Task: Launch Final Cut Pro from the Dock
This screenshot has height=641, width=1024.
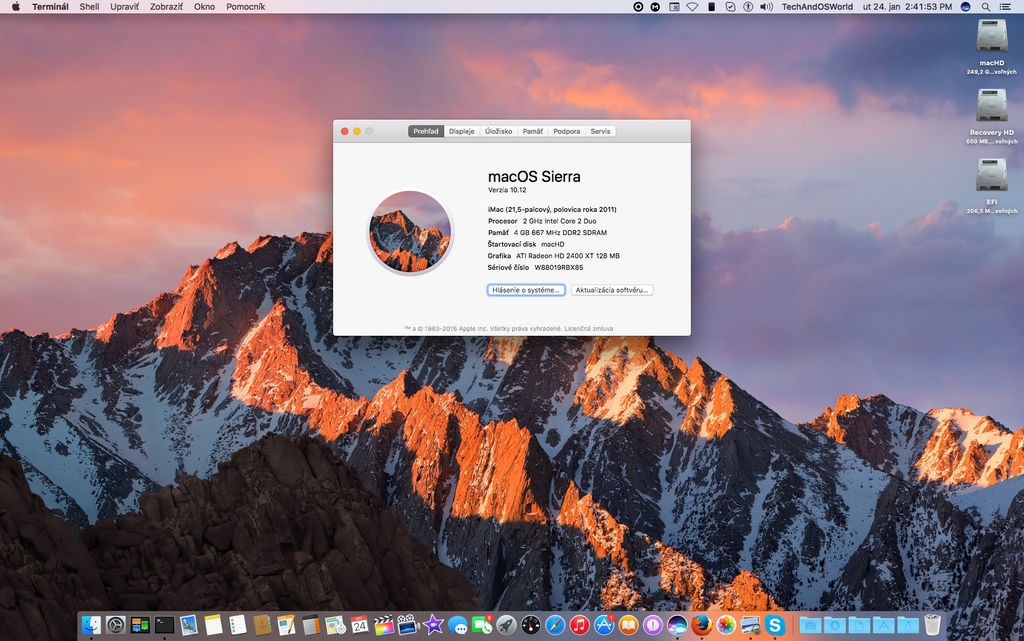Action: pyautogui.click(x=384, y=625)
